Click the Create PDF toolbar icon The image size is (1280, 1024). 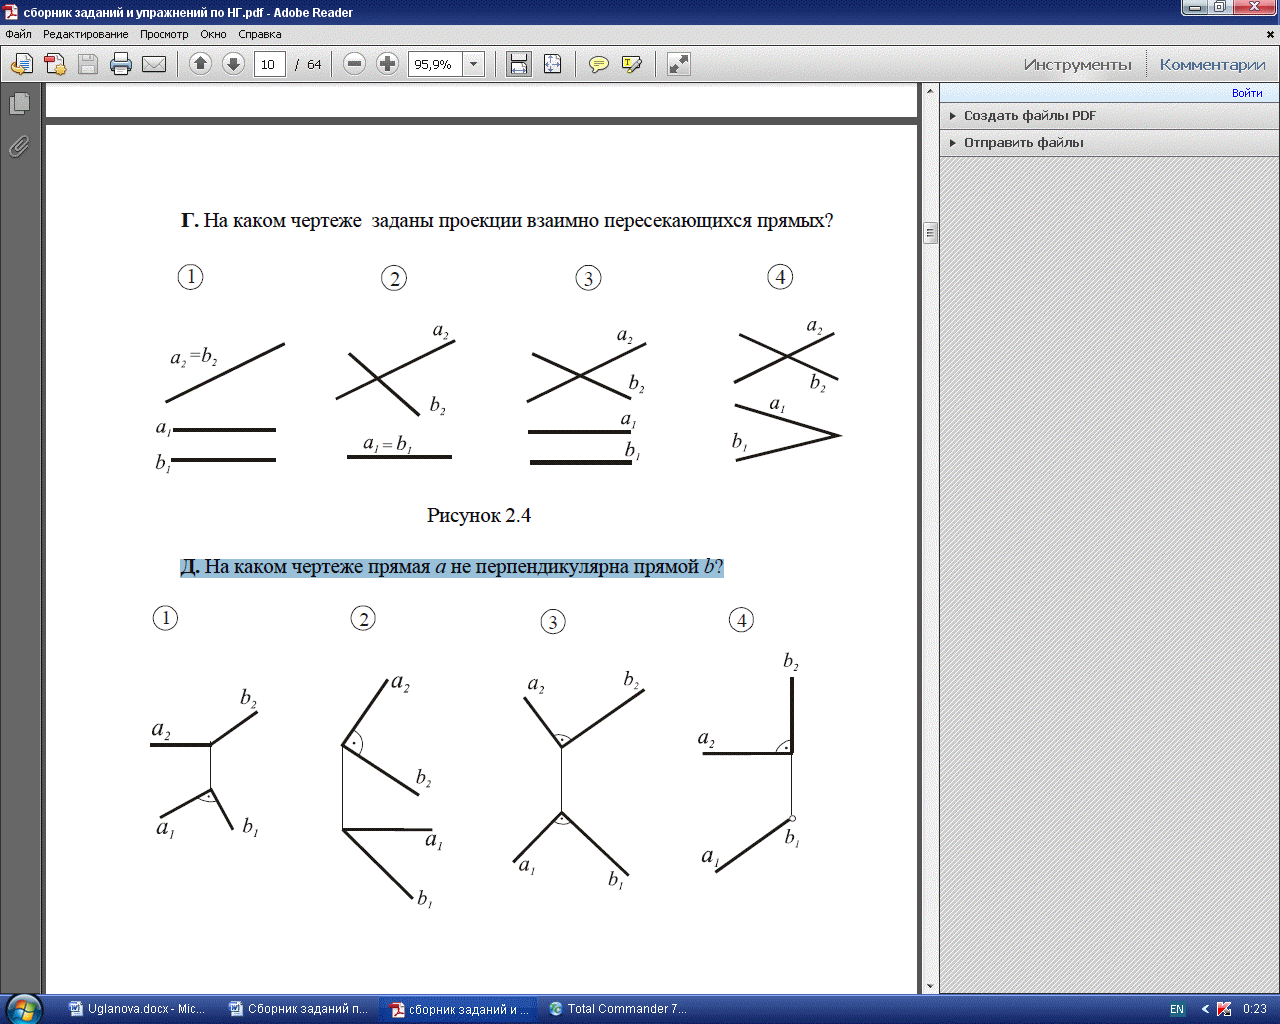tap(55, 65)
